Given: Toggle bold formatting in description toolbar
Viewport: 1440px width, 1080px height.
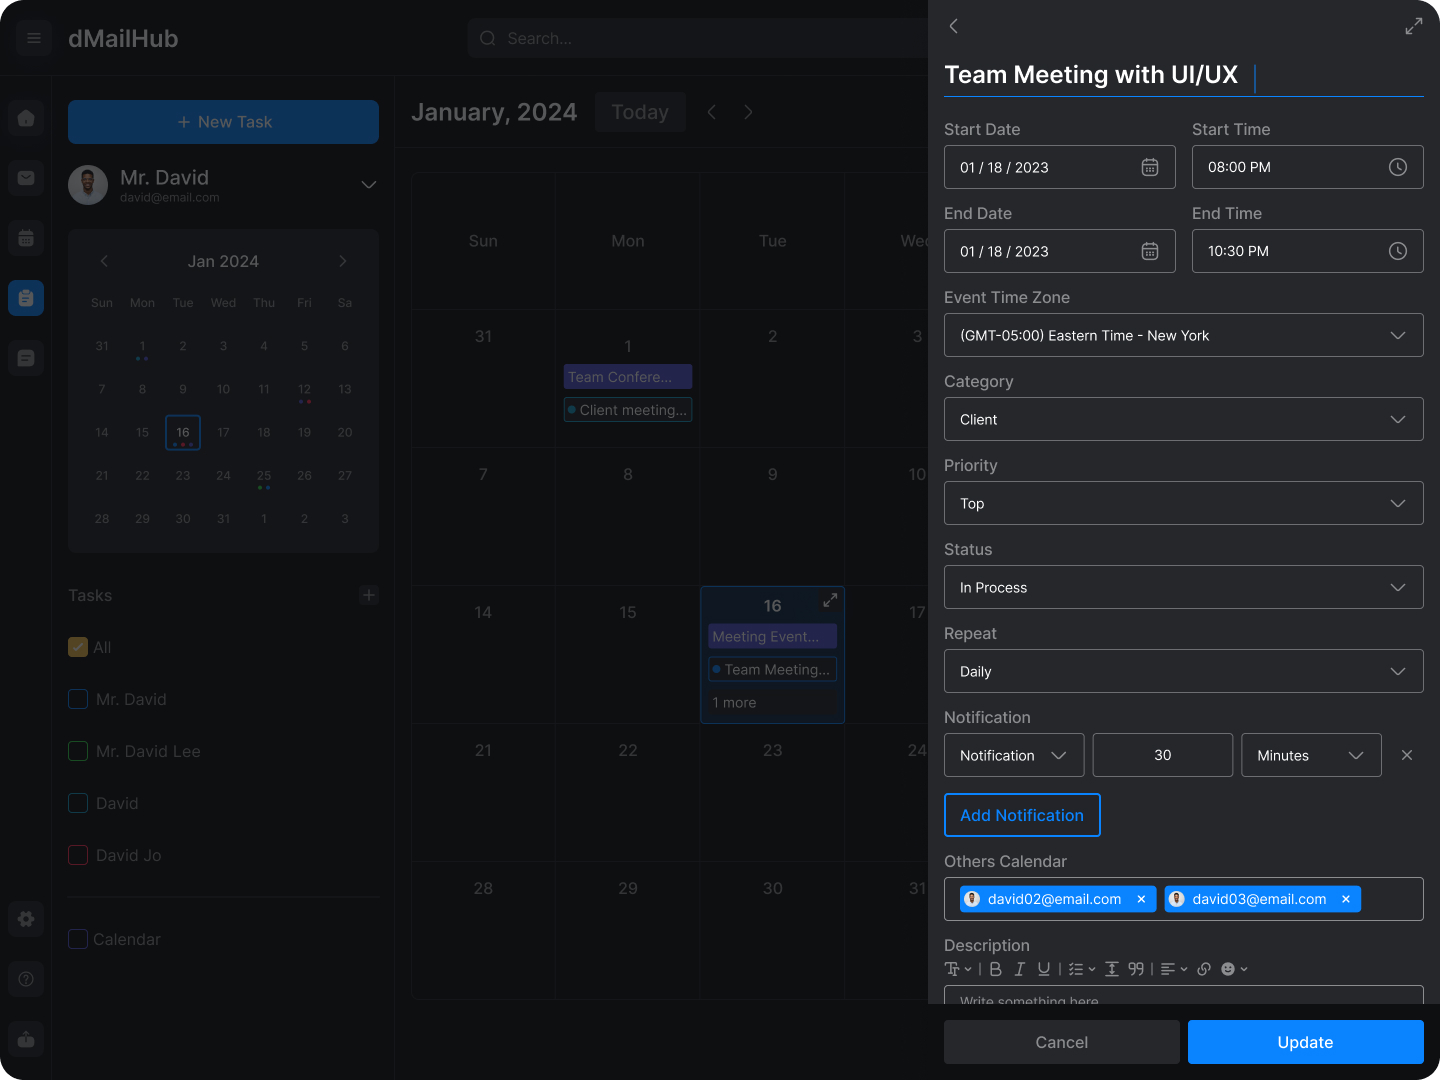Looking at the screenshot, I should pos(996,969).
